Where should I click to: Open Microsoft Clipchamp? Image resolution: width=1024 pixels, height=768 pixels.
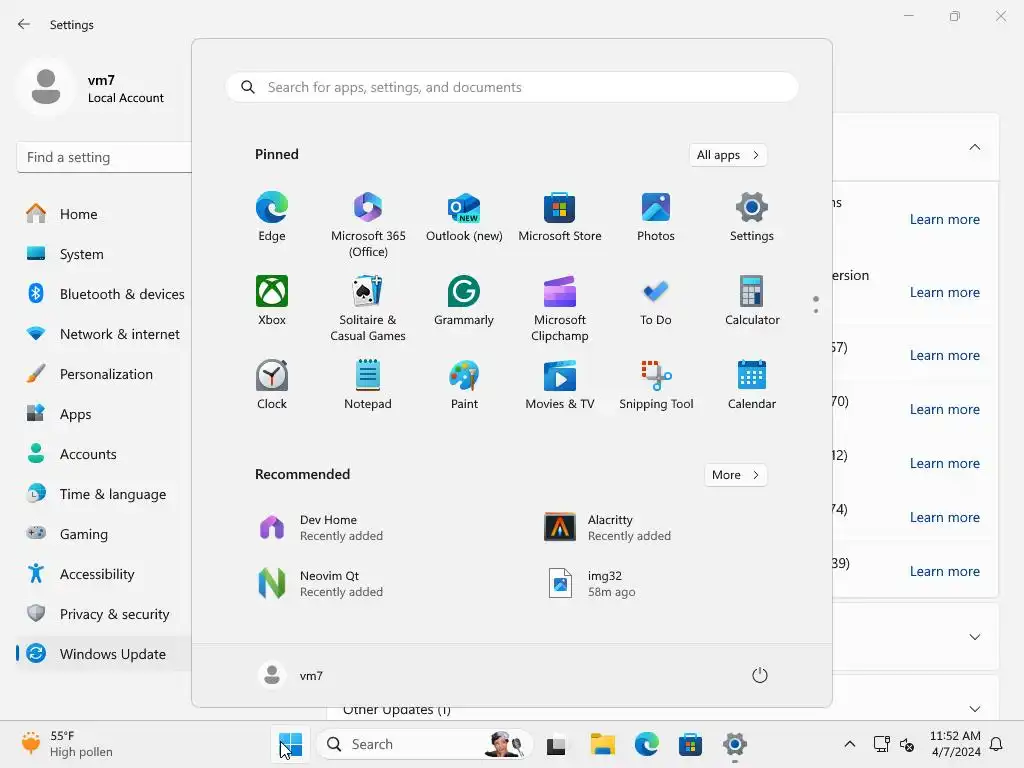tap(560, 308)
